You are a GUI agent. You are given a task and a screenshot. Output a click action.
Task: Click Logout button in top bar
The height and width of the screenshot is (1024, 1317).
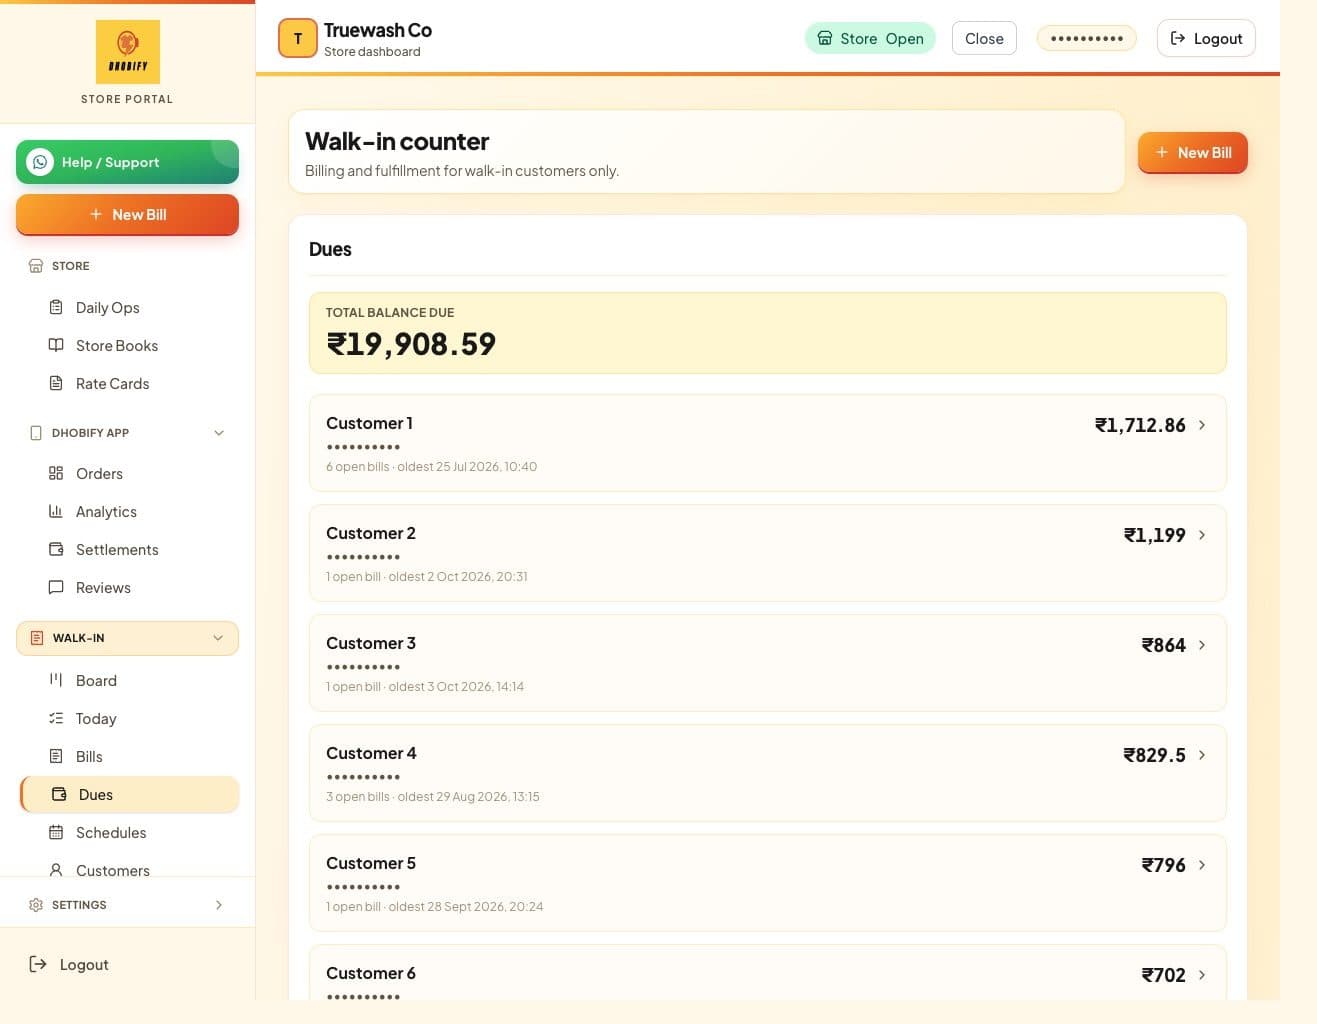[x=1205, y=38]
